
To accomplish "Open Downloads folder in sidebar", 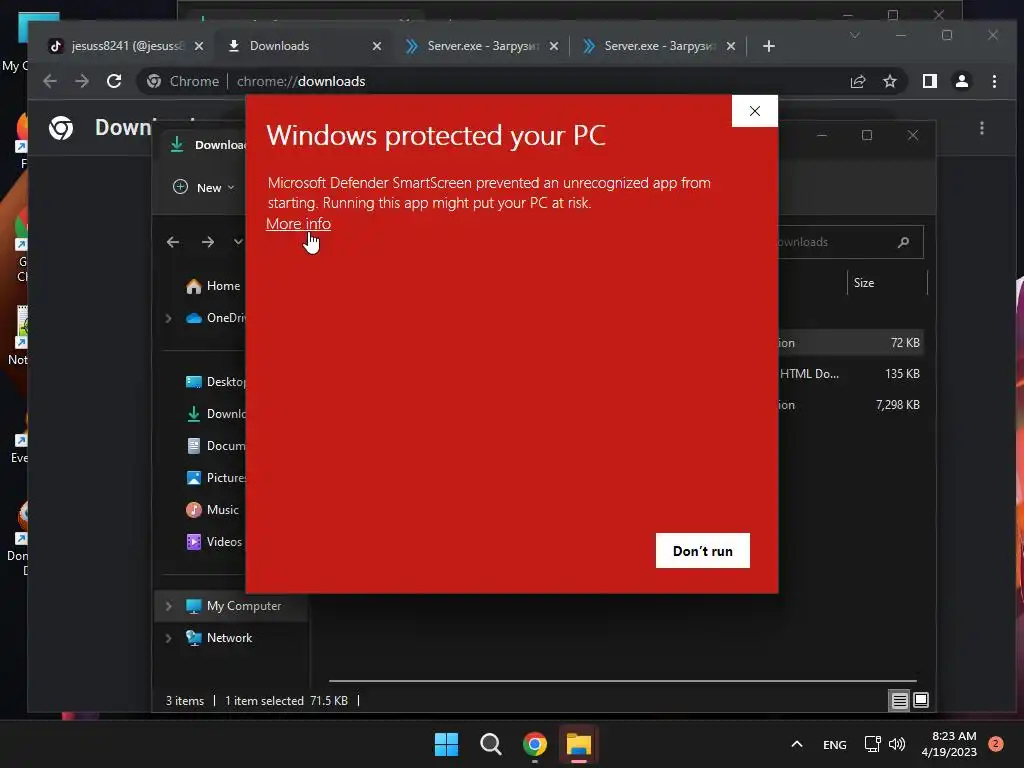I will (x=216, y=413).
